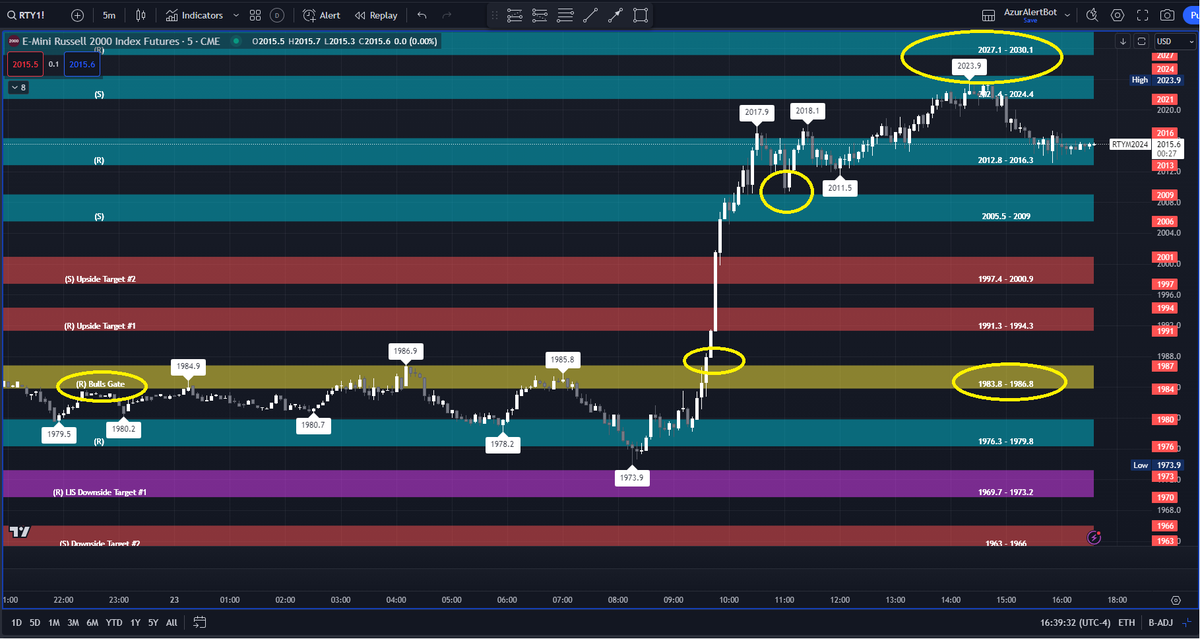Screen dimensions: 1200x639
Task: Select the 6M date range
Action: pos(93,622)
